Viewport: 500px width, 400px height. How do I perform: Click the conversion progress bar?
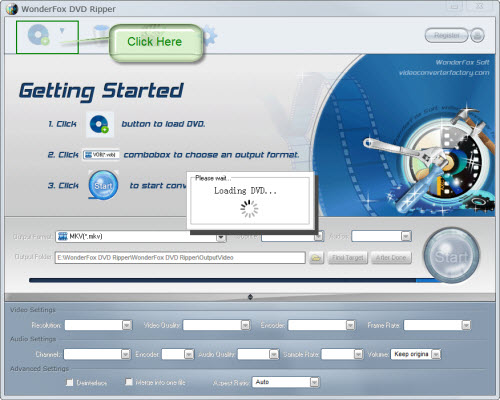click(233, 280)
